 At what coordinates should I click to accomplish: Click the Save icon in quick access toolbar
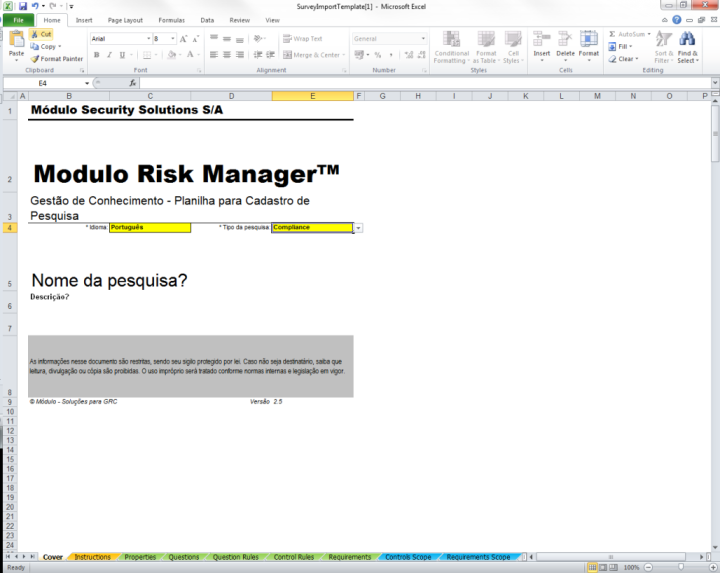pos(22,6)
